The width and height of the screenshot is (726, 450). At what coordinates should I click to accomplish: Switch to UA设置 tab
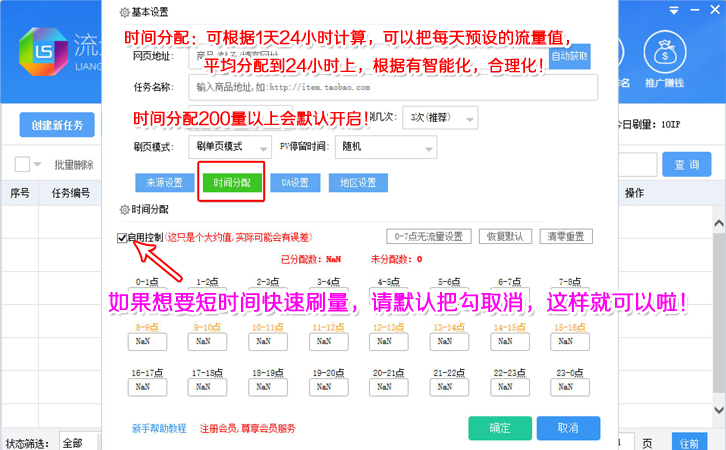[x=295, y=183]
